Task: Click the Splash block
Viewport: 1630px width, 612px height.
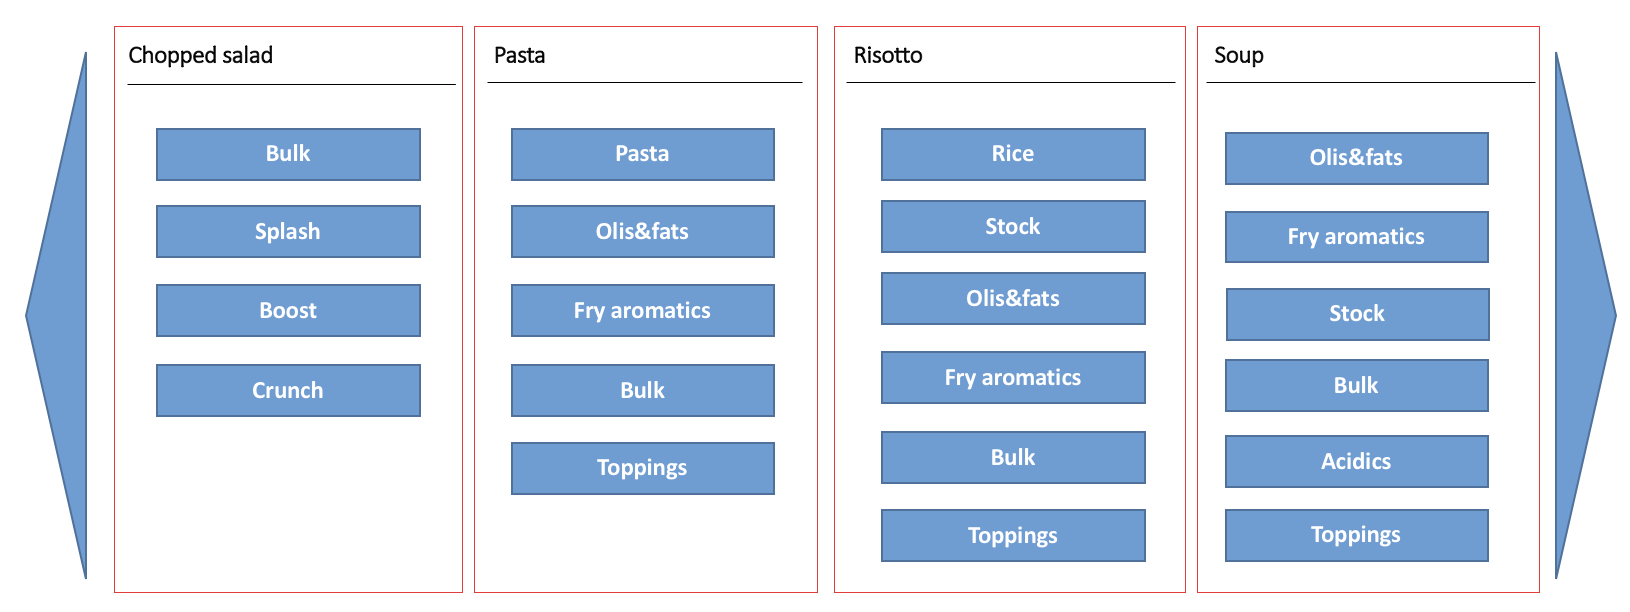Action: [288, 232]
